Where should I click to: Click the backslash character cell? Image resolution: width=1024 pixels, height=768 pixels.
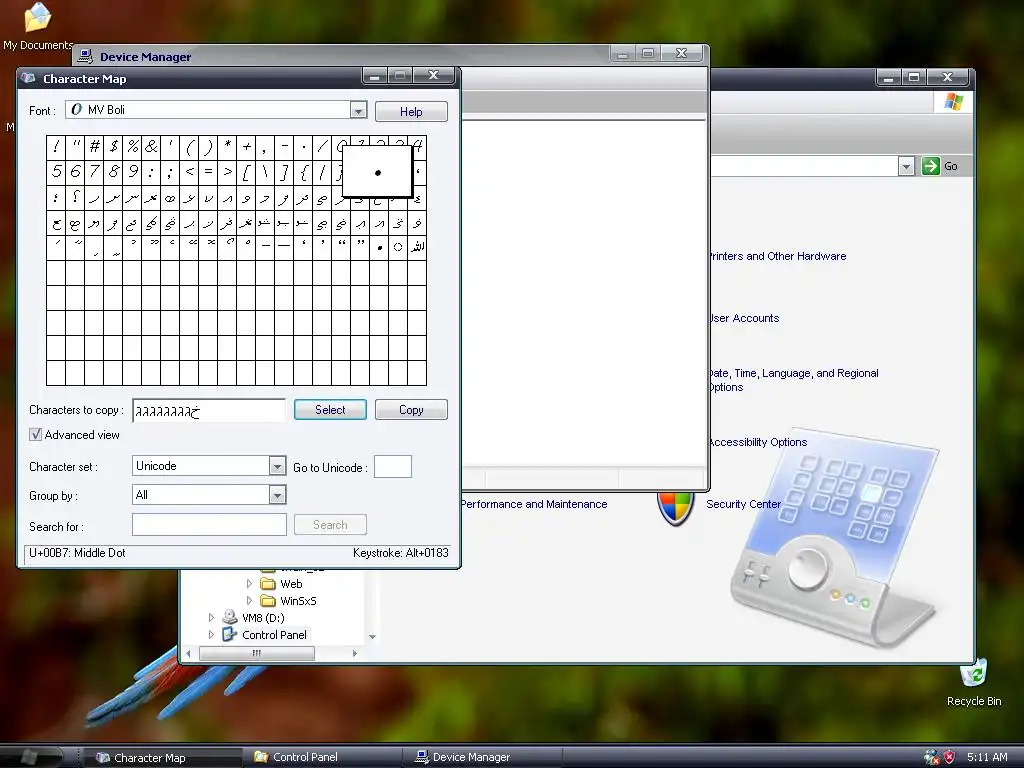point(265,172)
